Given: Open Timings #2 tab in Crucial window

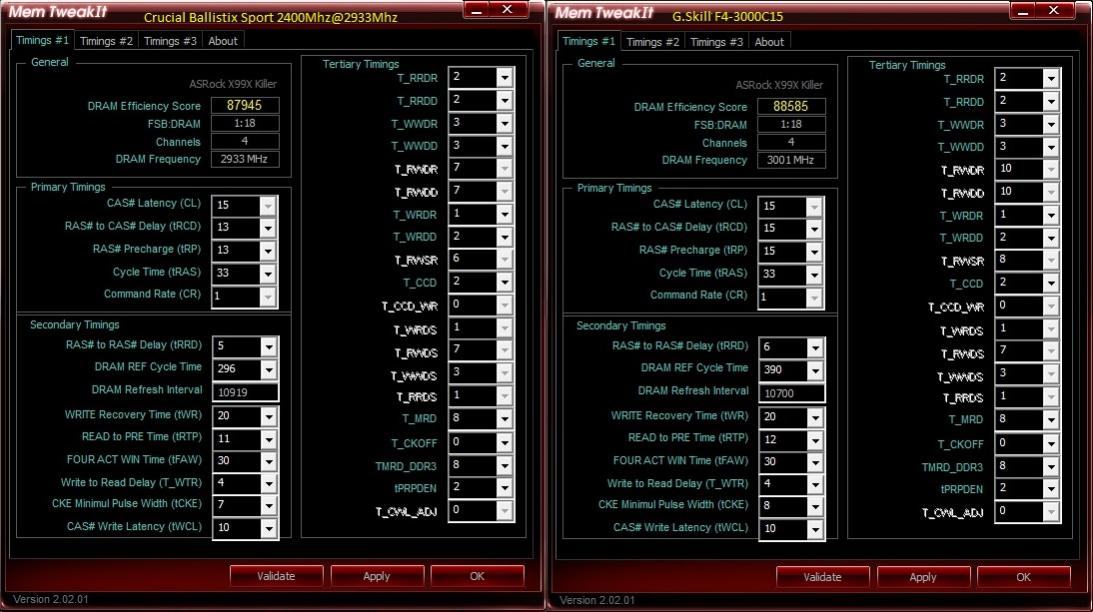Looking at the screenshot, I should click(x=106, y=41).
